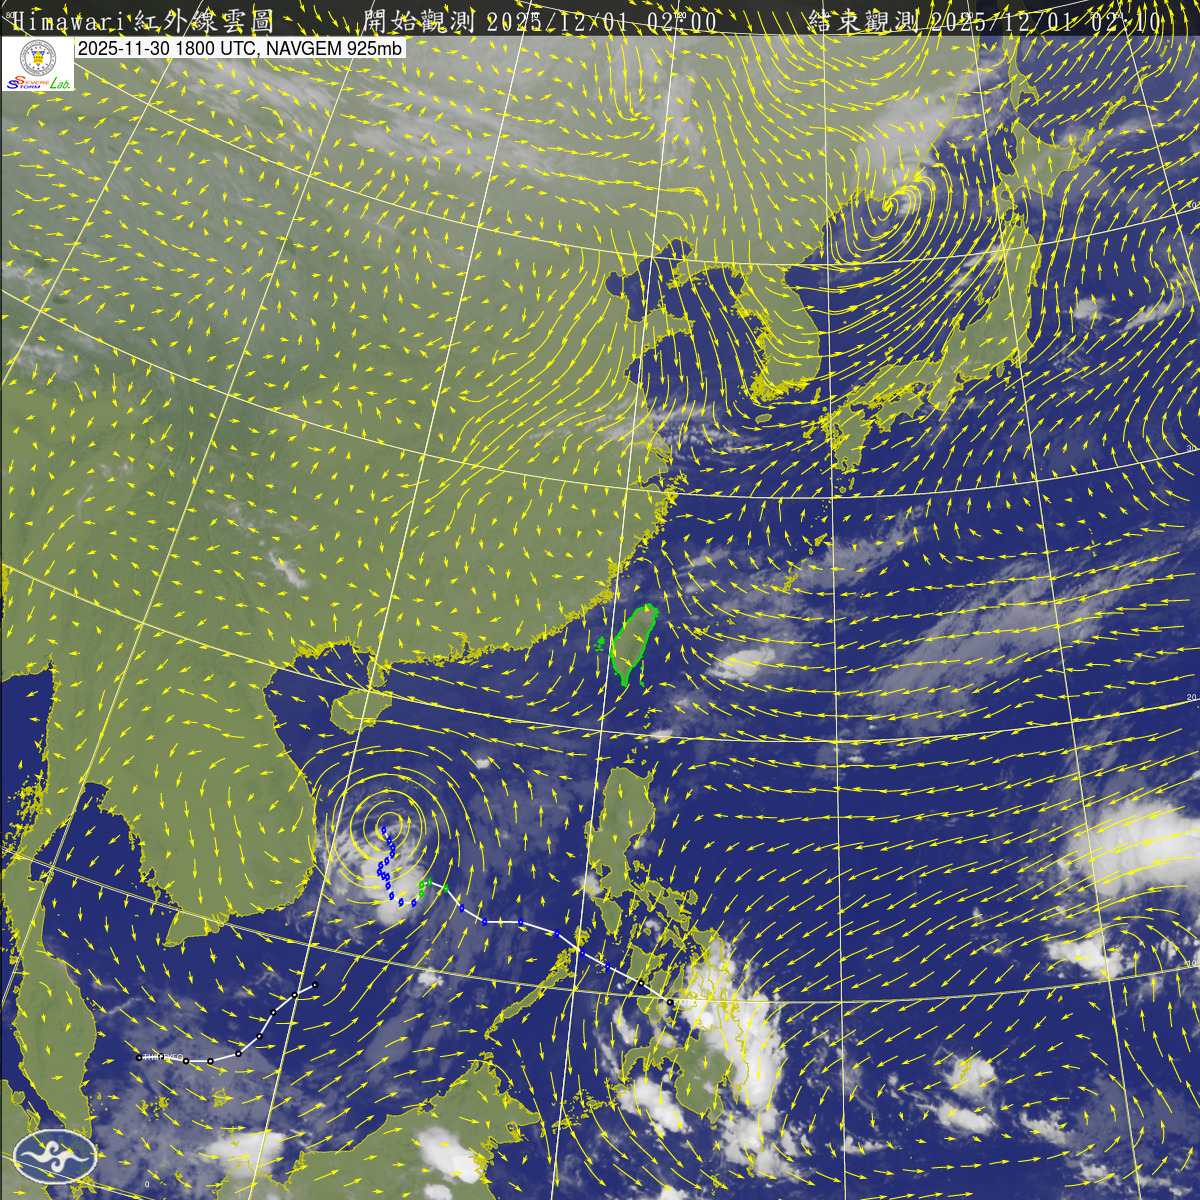Click the small green-outlined Penghu islands

coord(601,644)
